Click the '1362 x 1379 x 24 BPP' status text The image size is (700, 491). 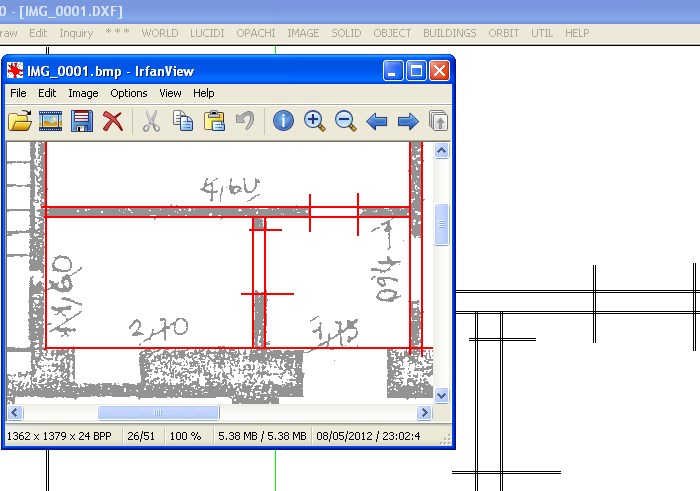coord(59,436)
